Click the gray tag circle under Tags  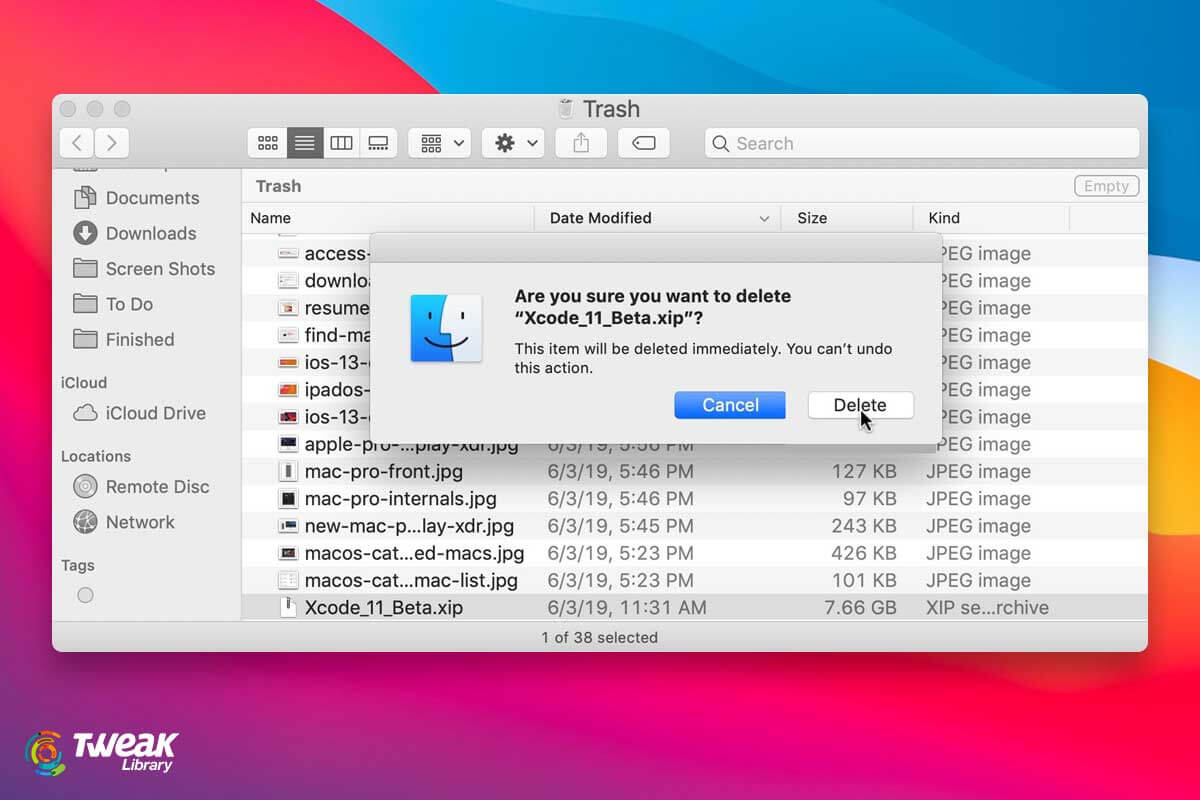click(85, 595)
